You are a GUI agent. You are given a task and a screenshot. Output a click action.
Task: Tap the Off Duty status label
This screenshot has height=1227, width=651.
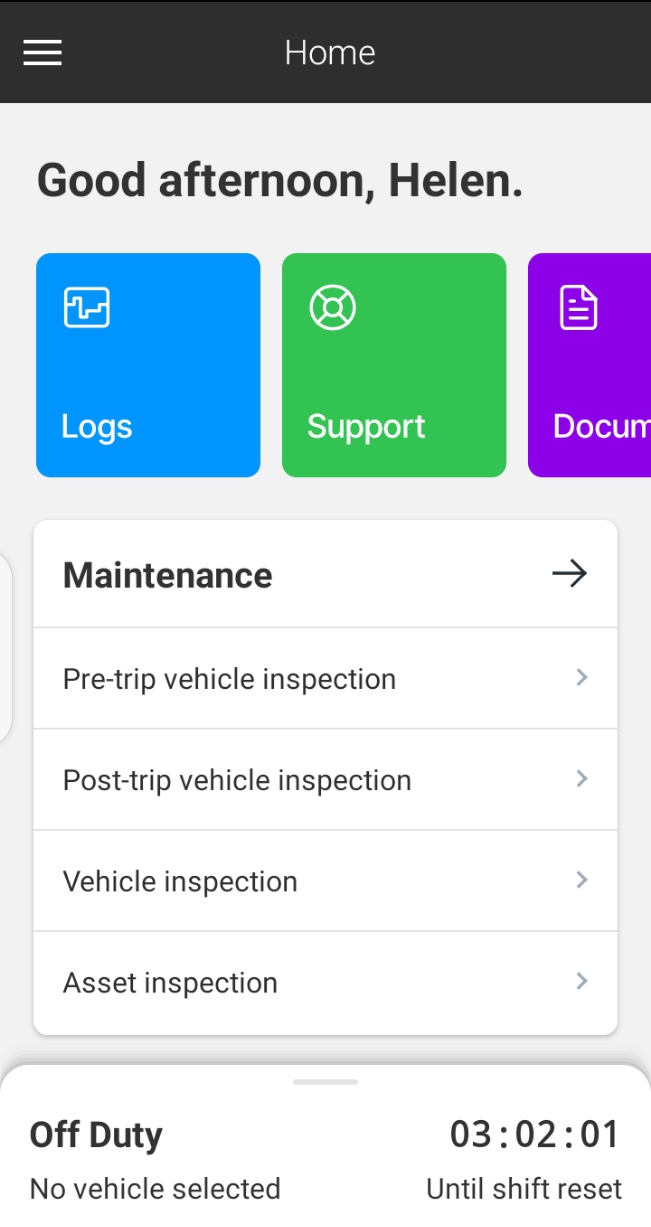pos(96,1134)
